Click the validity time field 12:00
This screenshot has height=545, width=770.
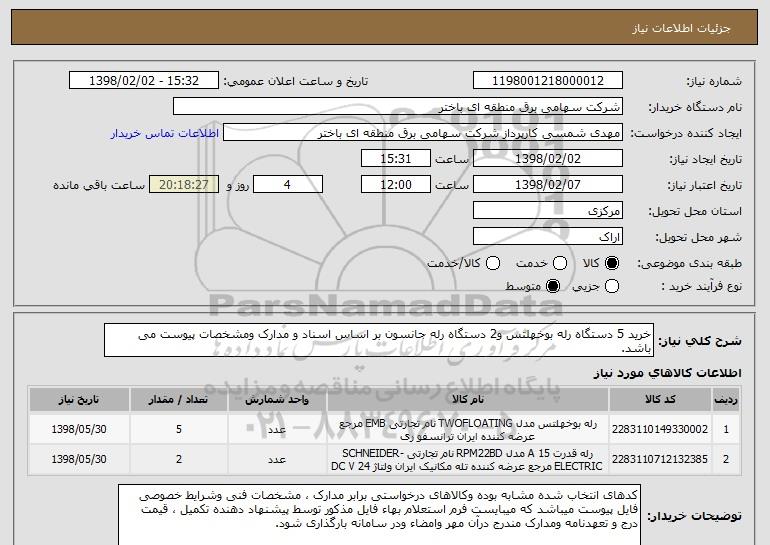[x=396, y=185]
